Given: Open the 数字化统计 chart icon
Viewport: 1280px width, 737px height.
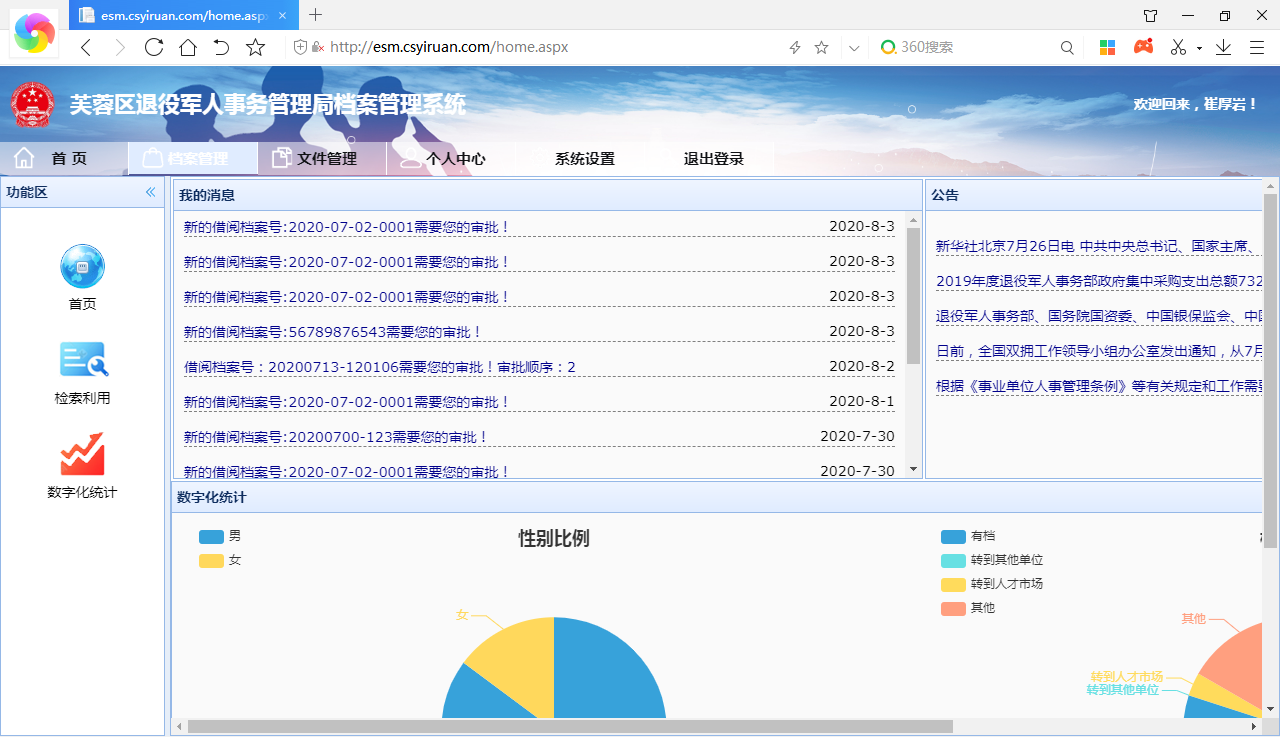Looking at the screenshot, I should pos(82,454).
